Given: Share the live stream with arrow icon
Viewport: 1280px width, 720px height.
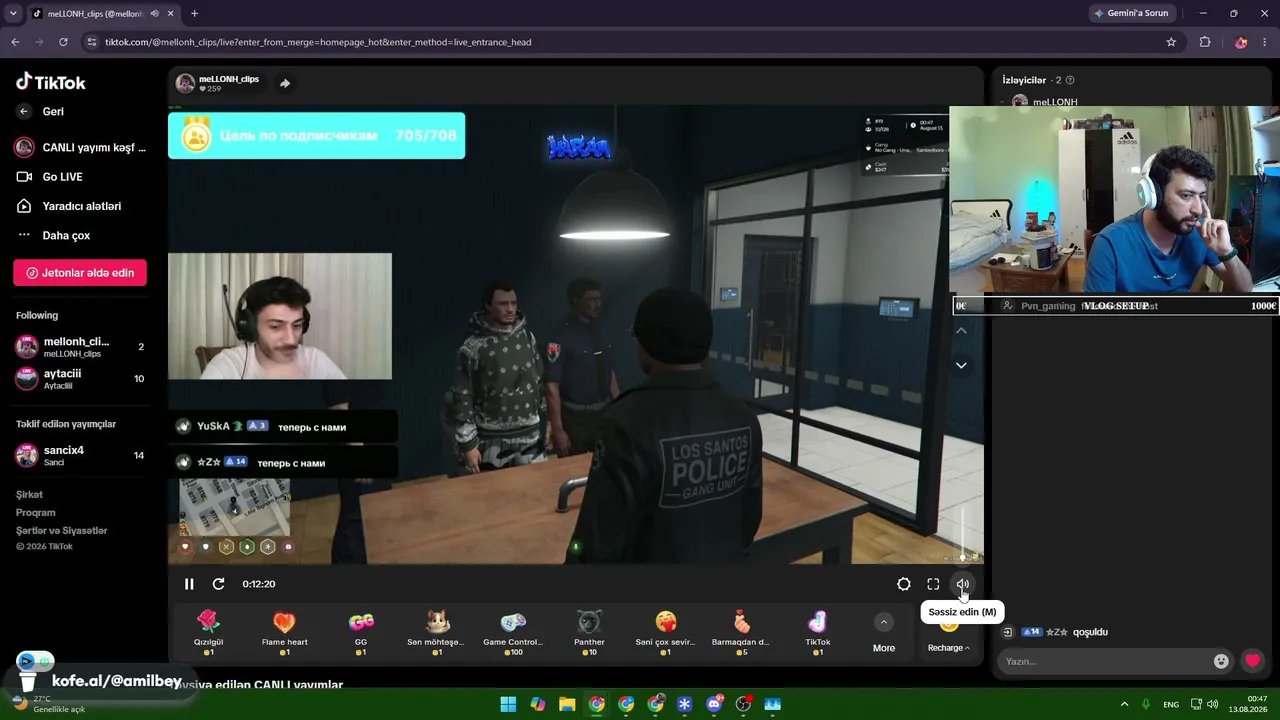Looking at the screenshot, I should (285, 83).
